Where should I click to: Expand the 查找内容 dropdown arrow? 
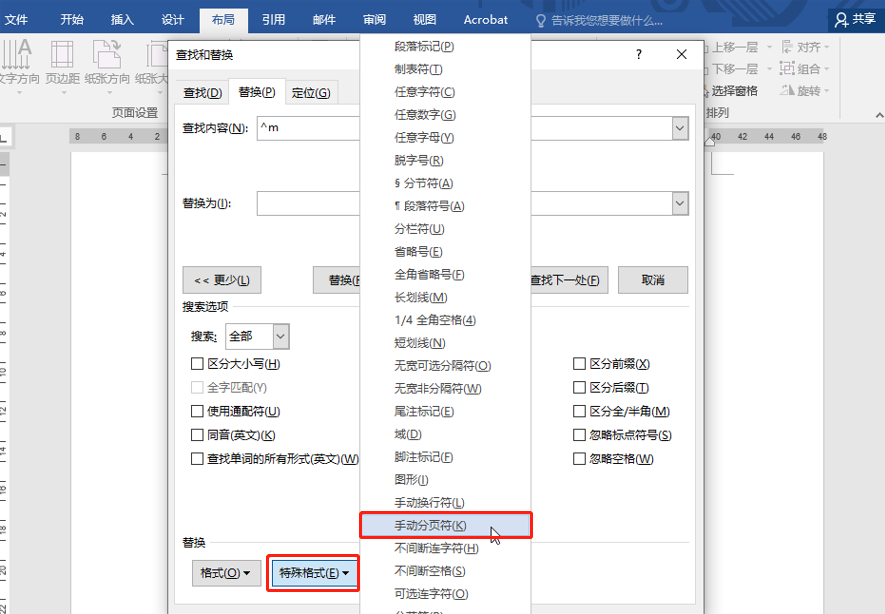(680, 128)
